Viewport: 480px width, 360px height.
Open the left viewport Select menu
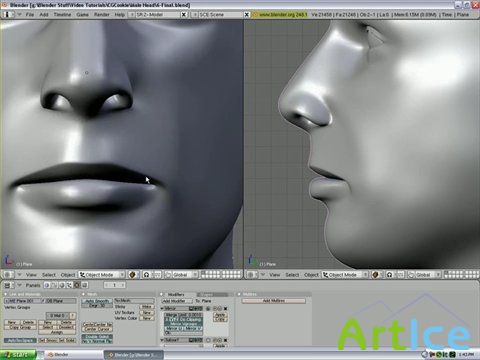pos(49,275)
